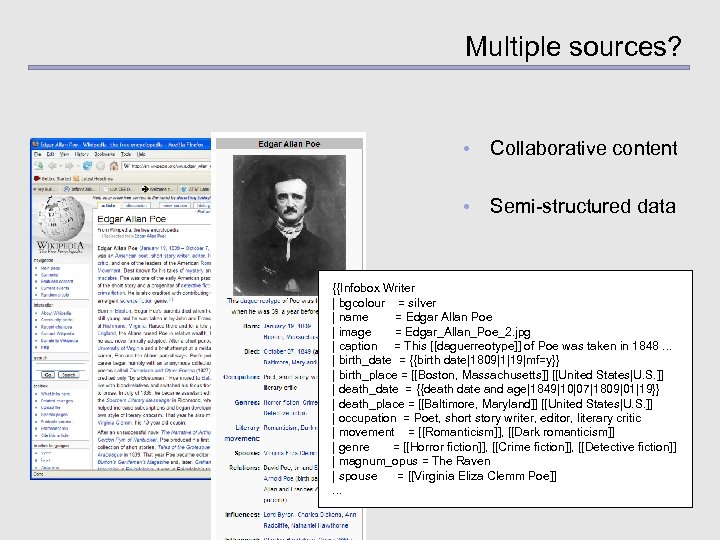
Task: Click the Latest Headlines feed icon
Action: [x=76, y=179]
